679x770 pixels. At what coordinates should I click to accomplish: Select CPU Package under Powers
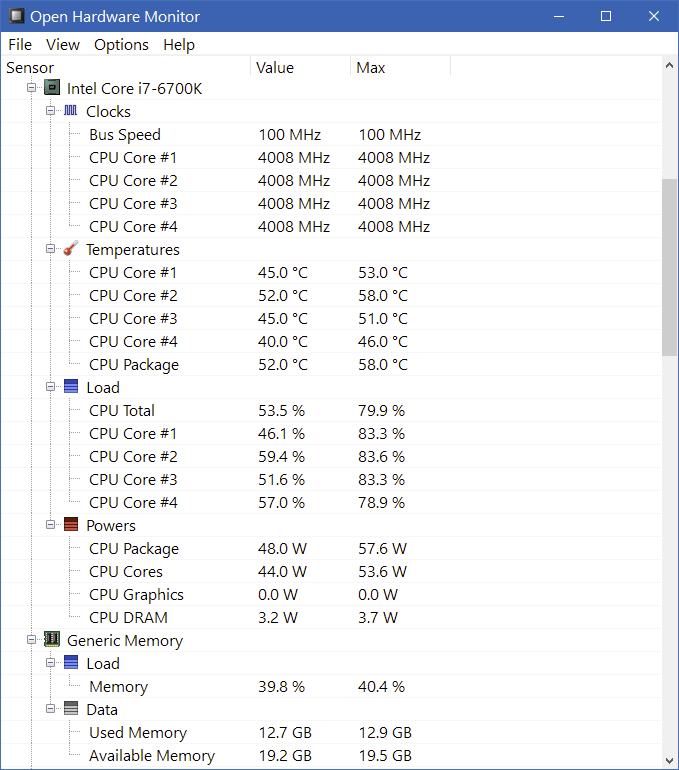coord(331,549)
